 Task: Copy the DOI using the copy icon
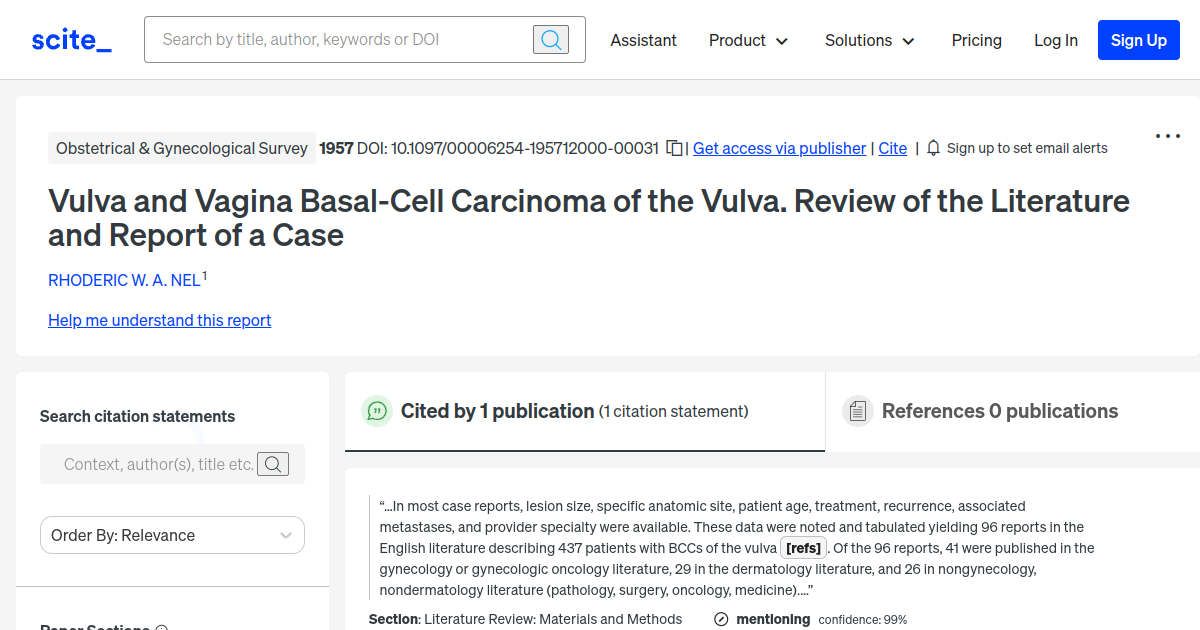pos(676,146)
